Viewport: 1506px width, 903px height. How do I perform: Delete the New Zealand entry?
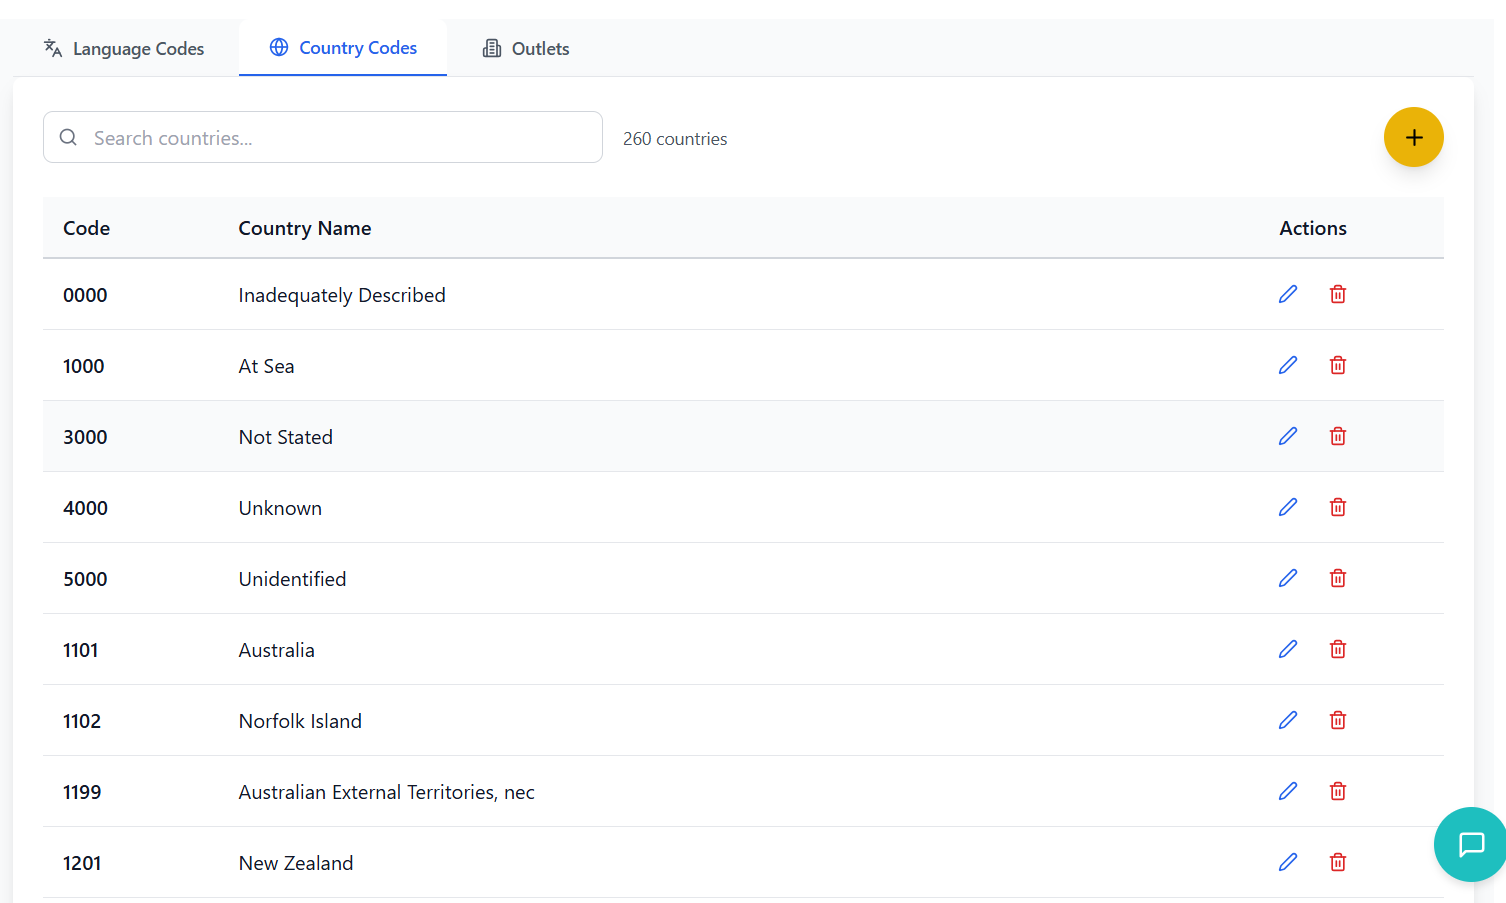[1337, 862]
